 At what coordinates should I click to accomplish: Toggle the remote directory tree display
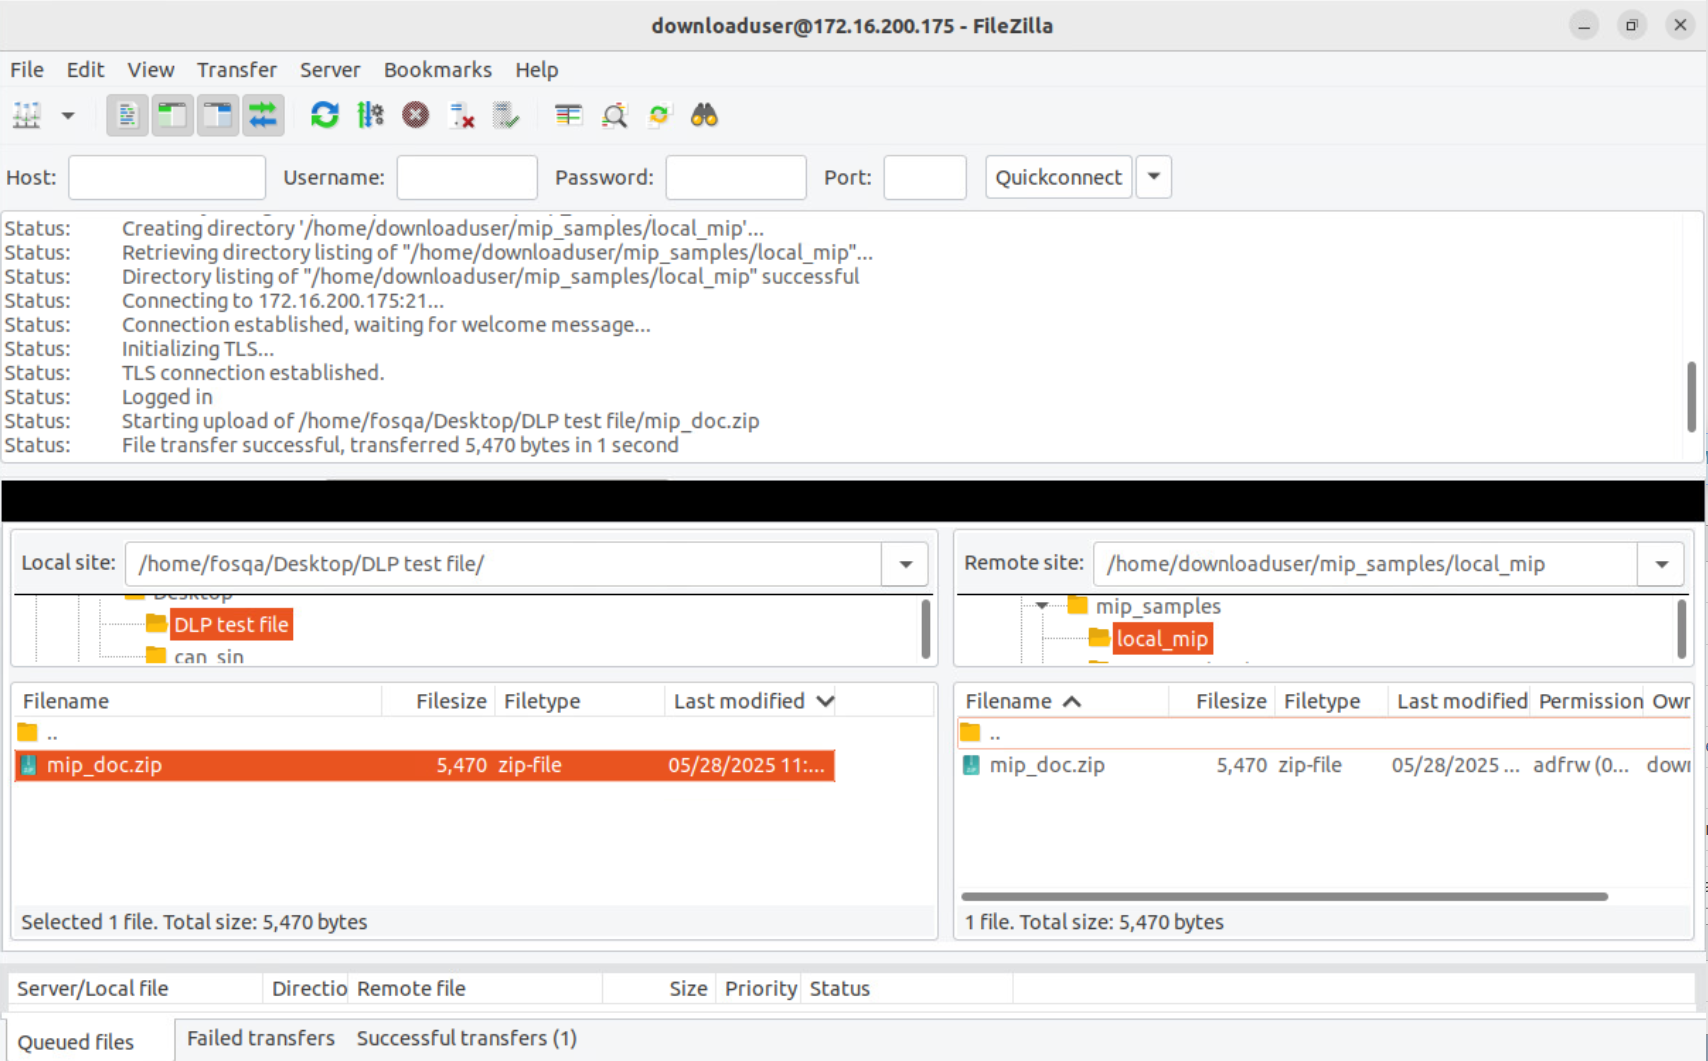[218, 116]
